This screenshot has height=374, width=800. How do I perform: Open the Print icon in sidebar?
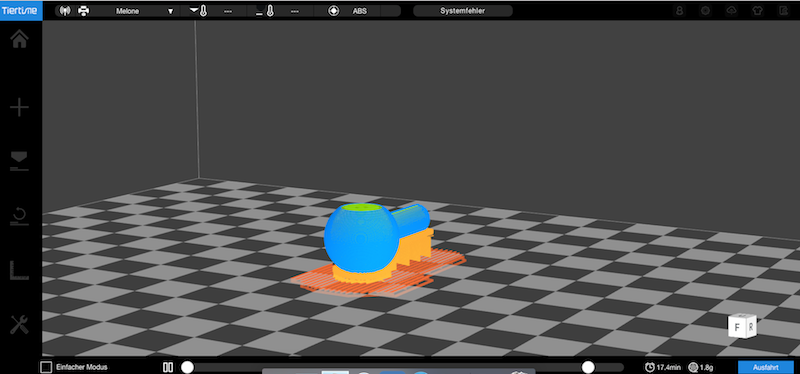(x=19, y=161)
